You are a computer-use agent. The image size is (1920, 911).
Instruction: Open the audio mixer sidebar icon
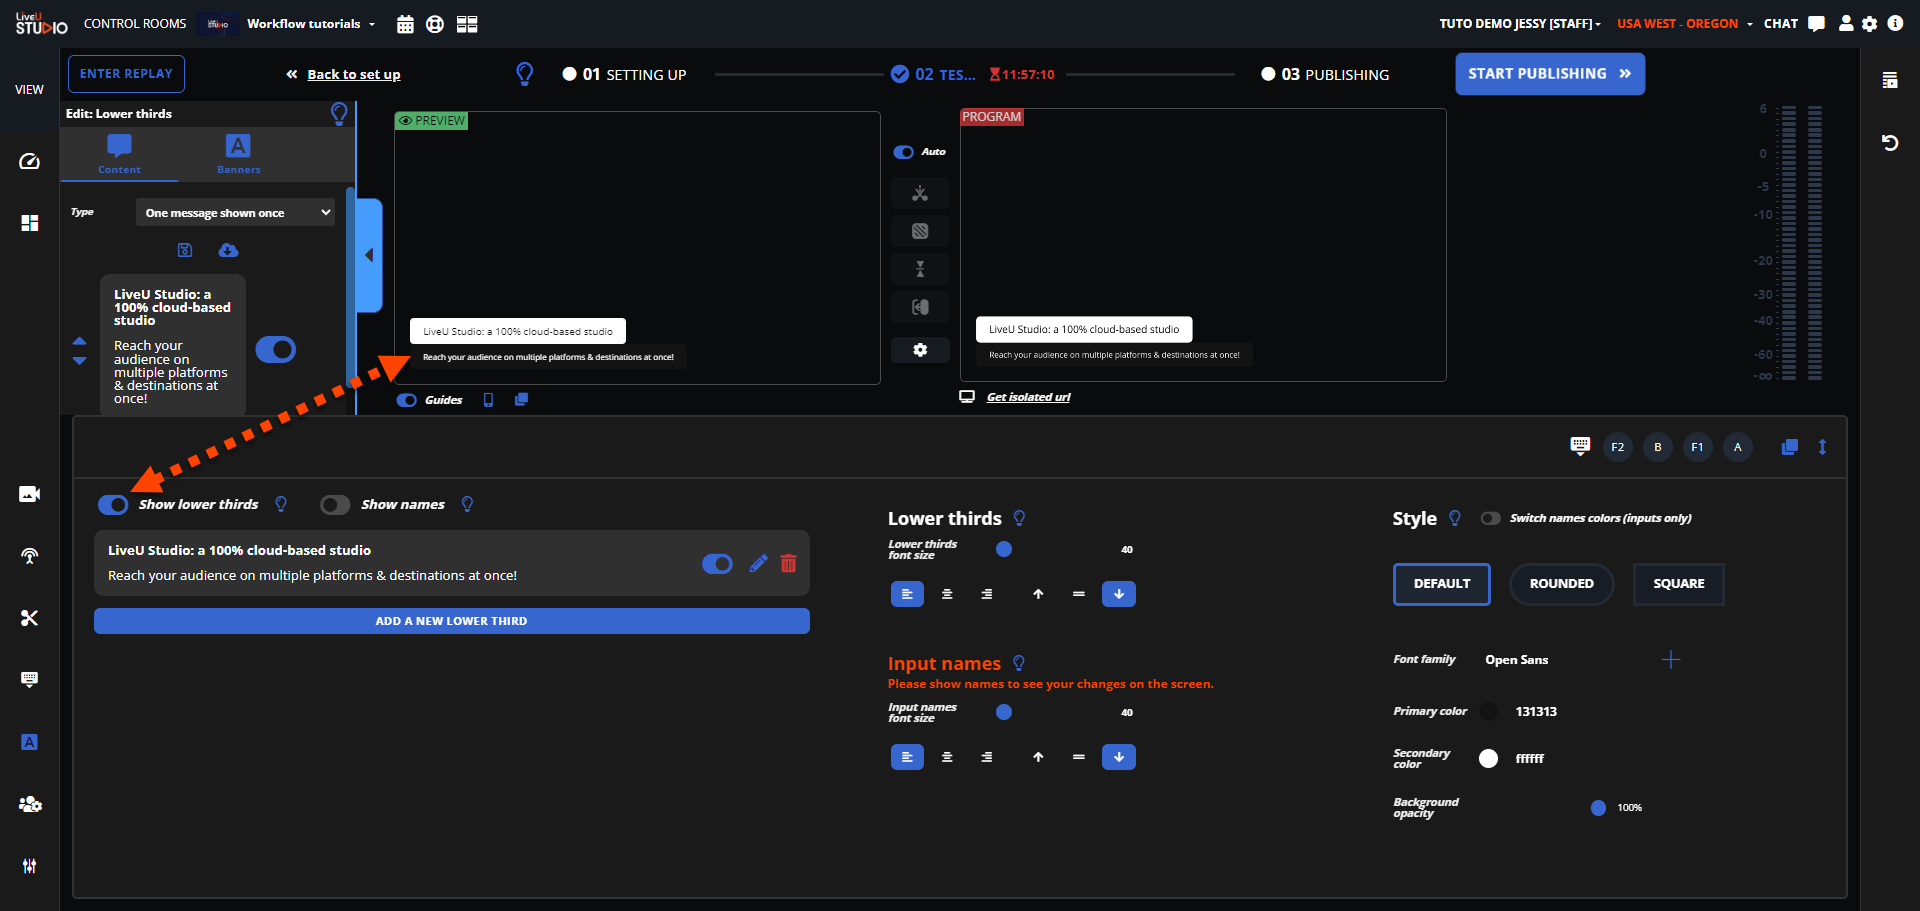coord(30,866)
